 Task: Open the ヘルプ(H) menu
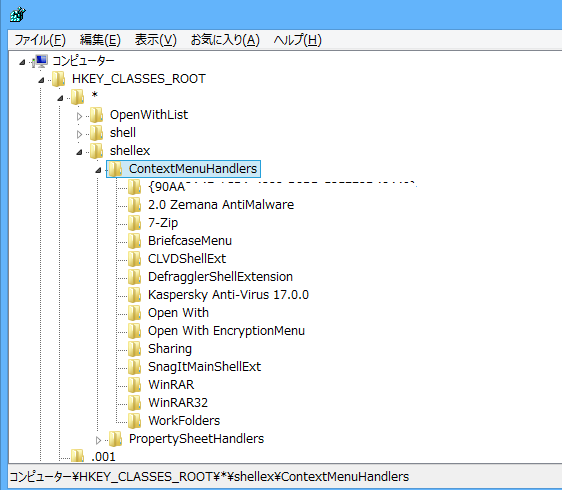[297, 40]
